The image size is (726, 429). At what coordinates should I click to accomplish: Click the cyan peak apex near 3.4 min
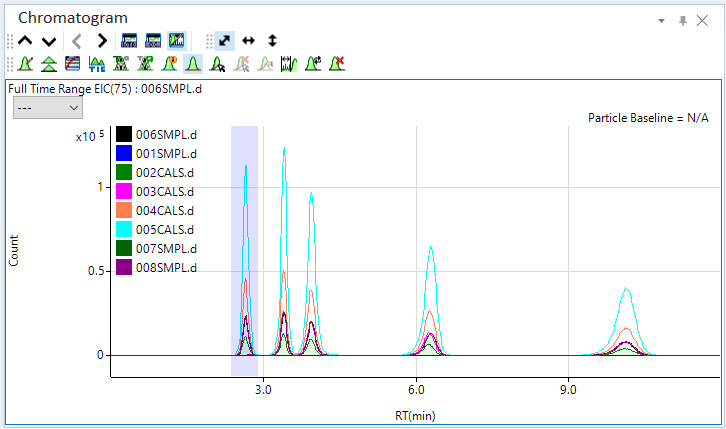[x=284, y=149]
